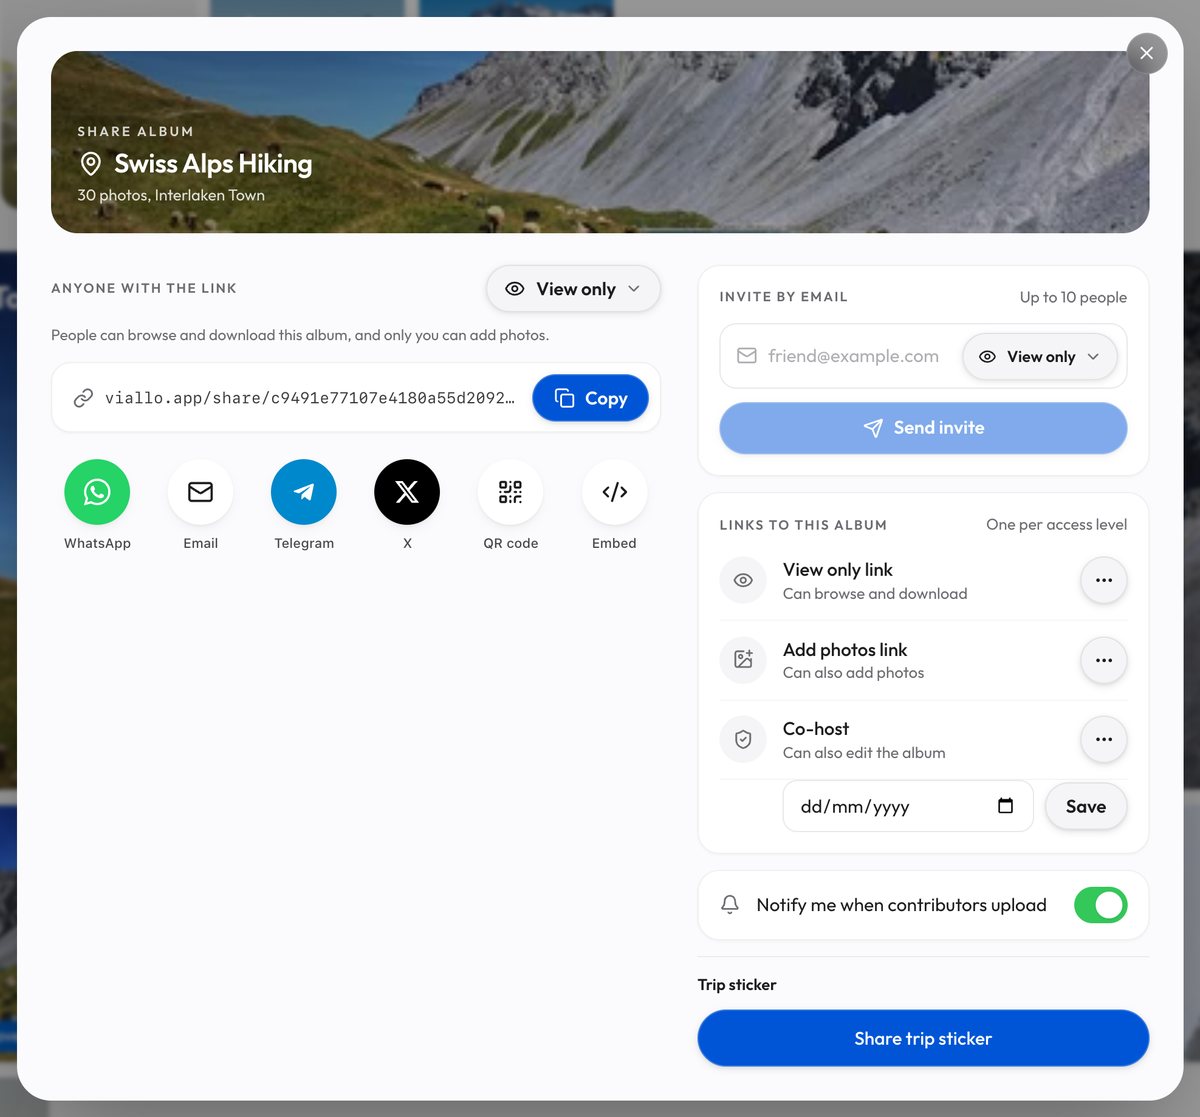This screenshot has width=1200, height=1117.
Task: Share album via Email icon
Action: [x=200, y=492]
